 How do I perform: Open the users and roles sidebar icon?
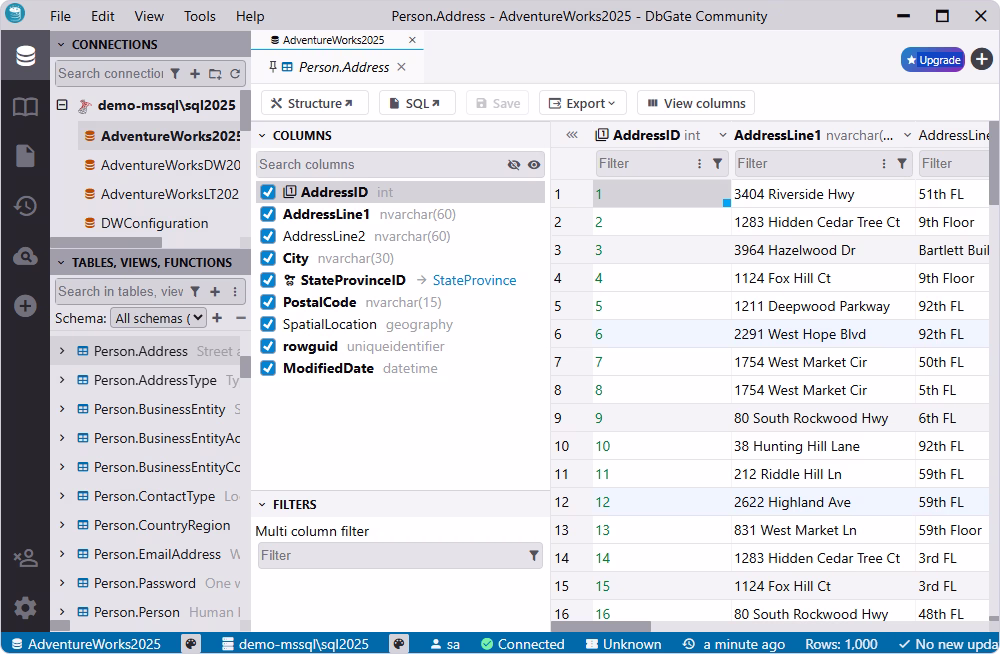click(26, 558)
